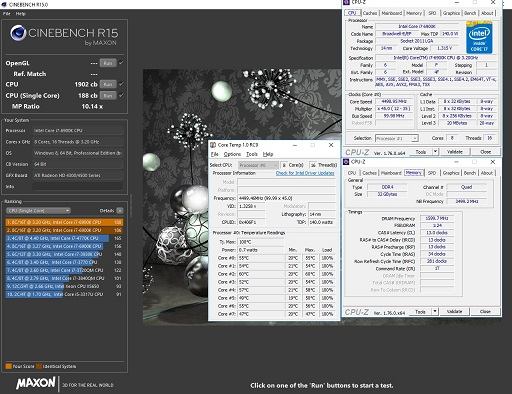Run the CPU benchmark test
512x394 pixels.
coord(108,84)
